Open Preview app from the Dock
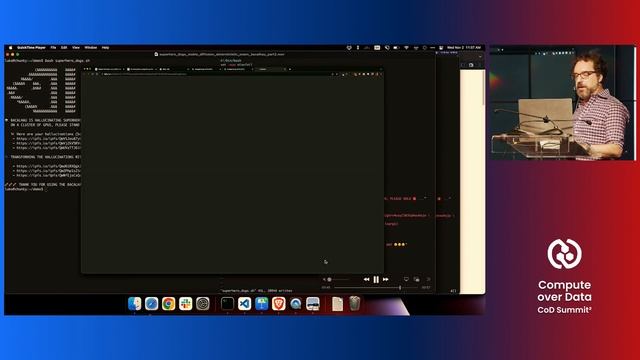 [x=313, y=304]
